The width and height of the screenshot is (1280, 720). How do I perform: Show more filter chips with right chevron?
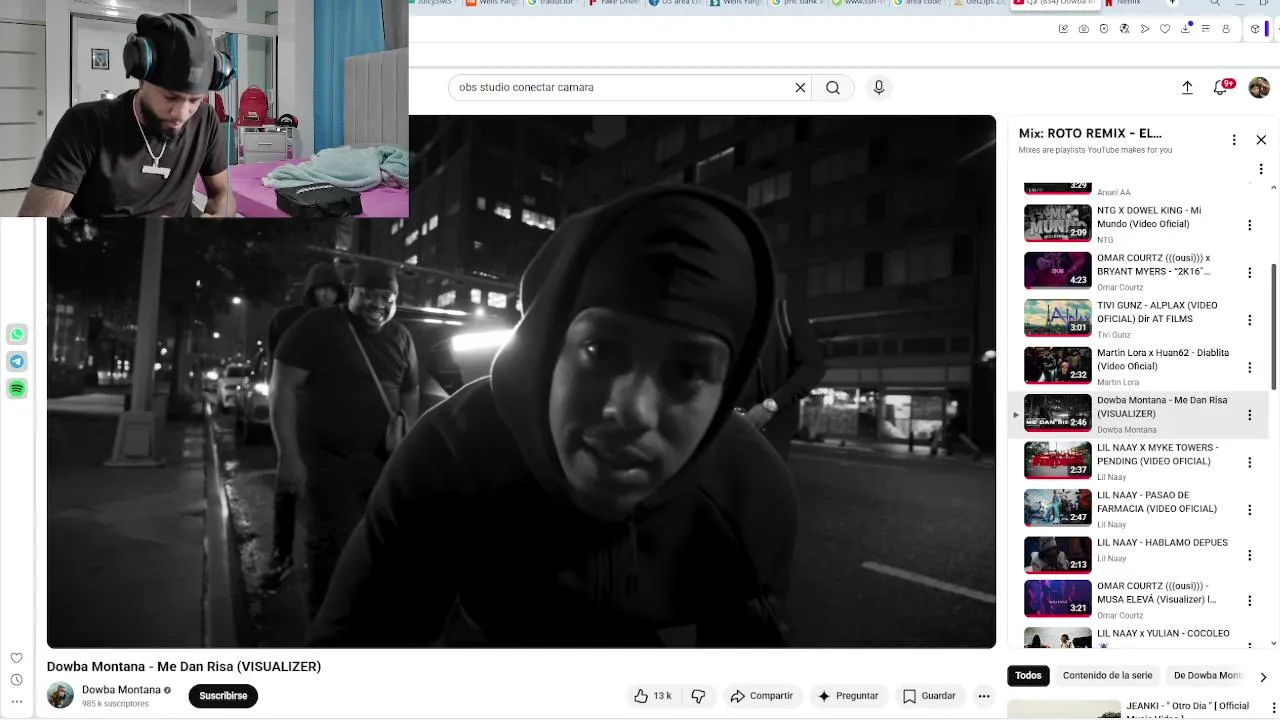[x=1263, y=677]
